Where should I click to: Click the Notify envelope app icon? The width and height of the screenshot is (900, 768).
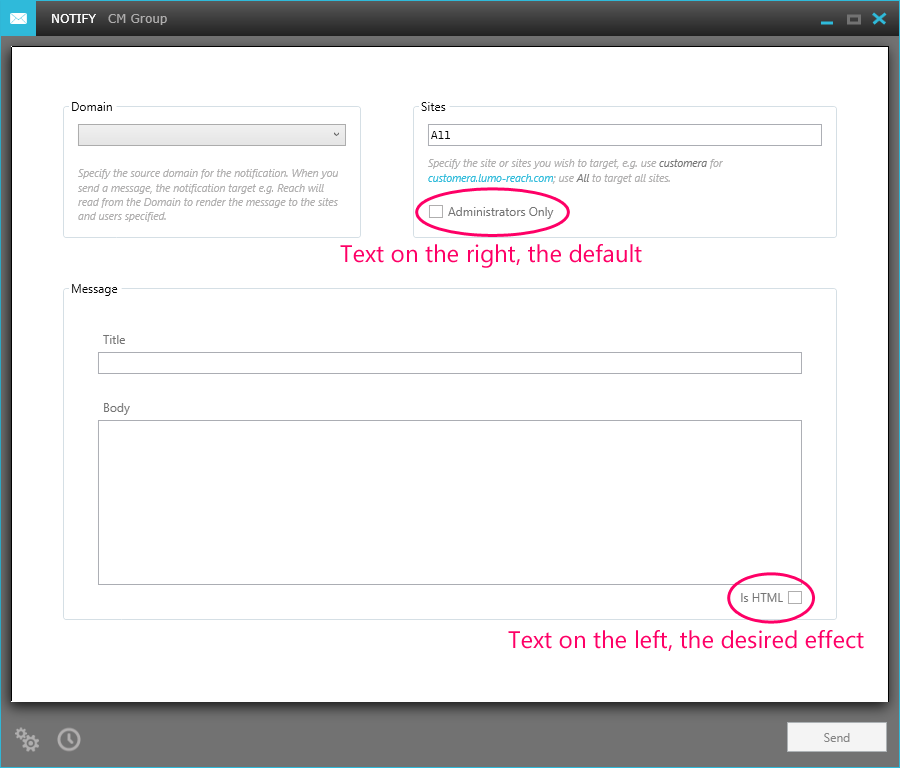18,18
